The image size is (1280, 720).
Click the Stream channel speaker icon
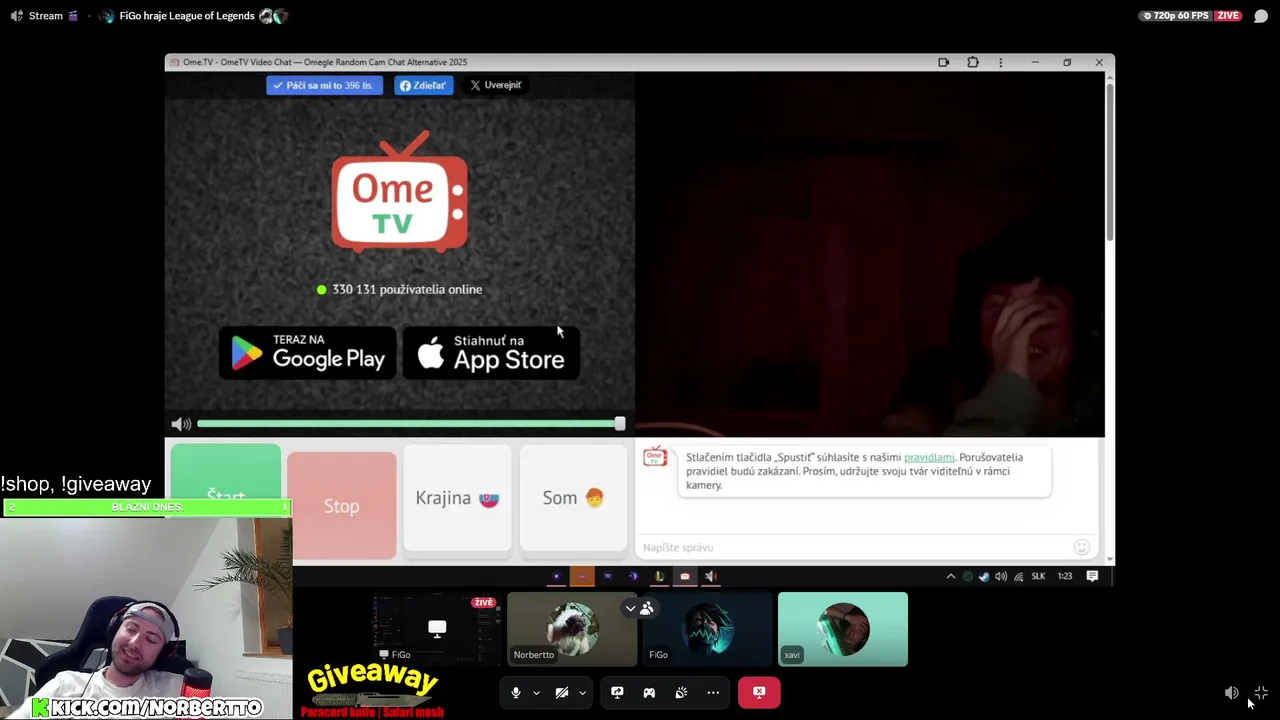[x=16, y=16]
